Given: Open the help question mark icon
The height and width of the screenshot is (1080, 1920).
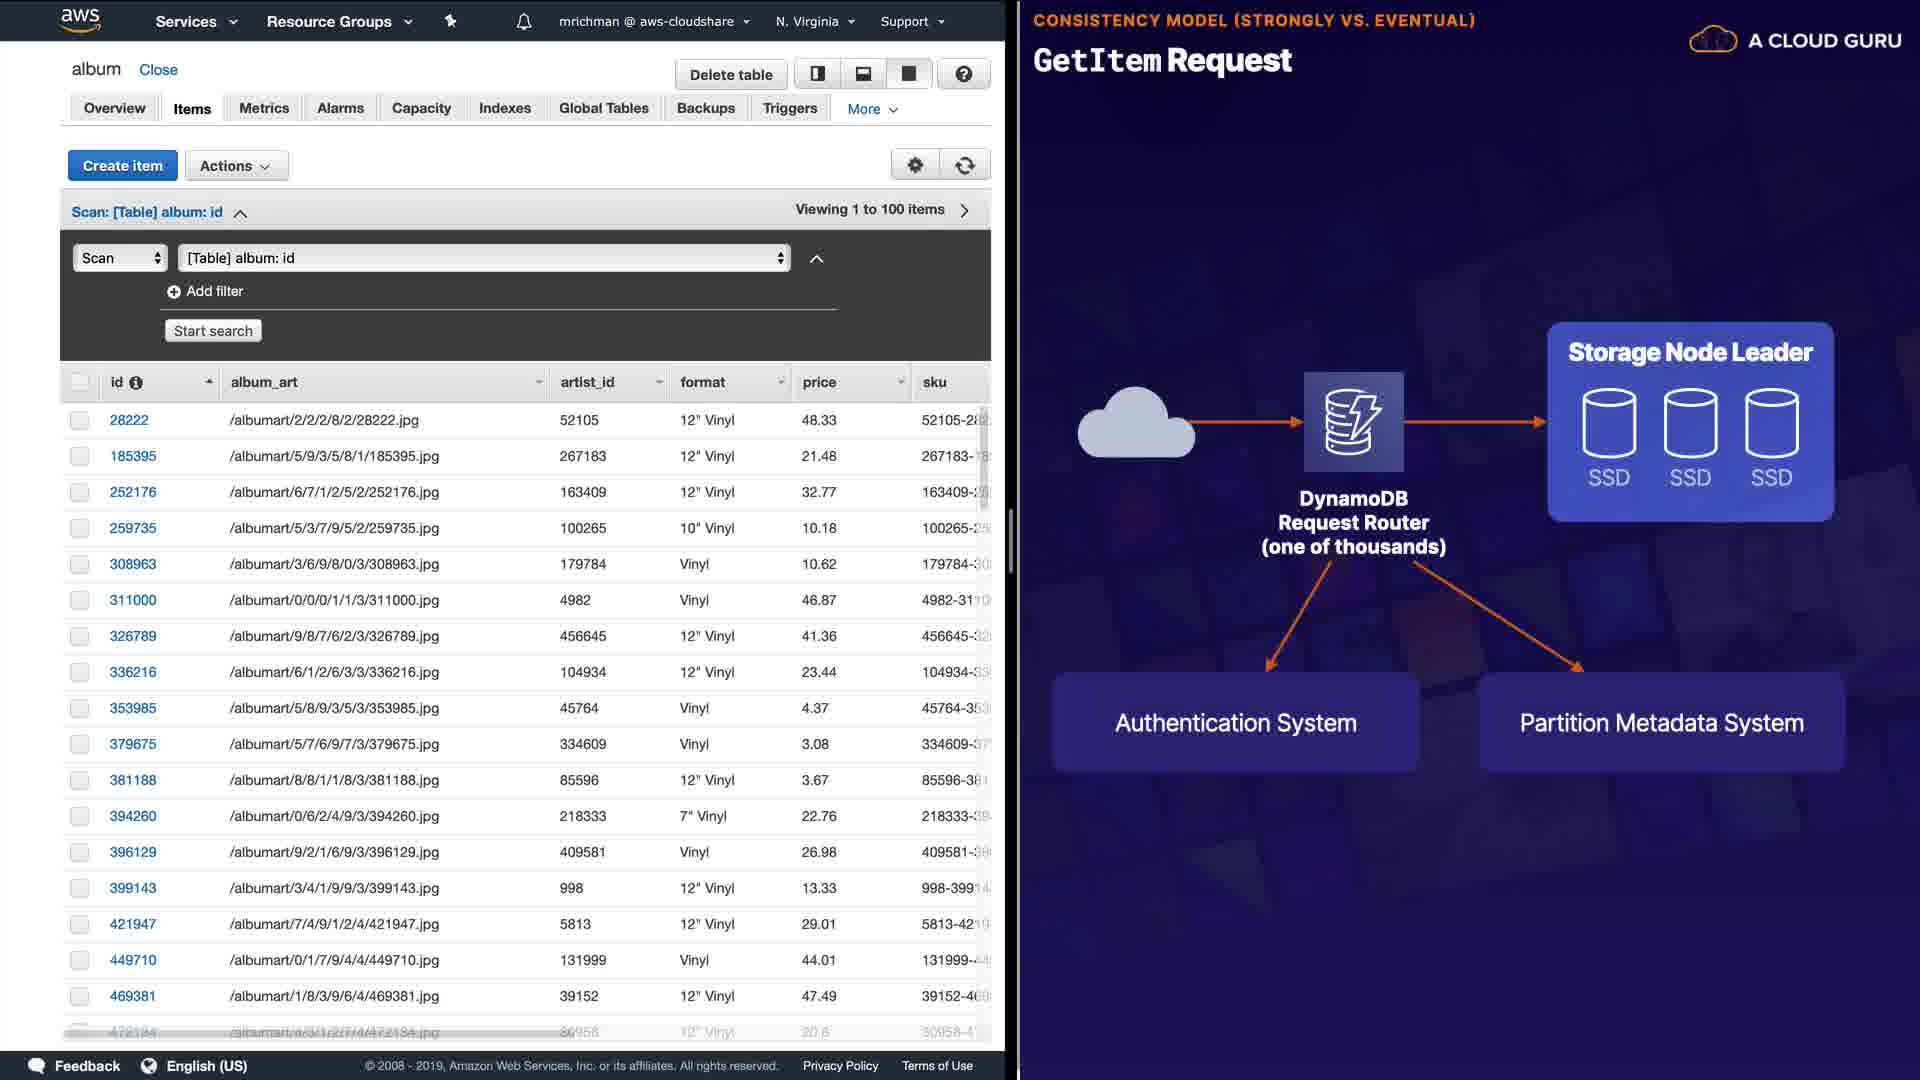Looking at the screenshot, I should [x=963, y=74].
